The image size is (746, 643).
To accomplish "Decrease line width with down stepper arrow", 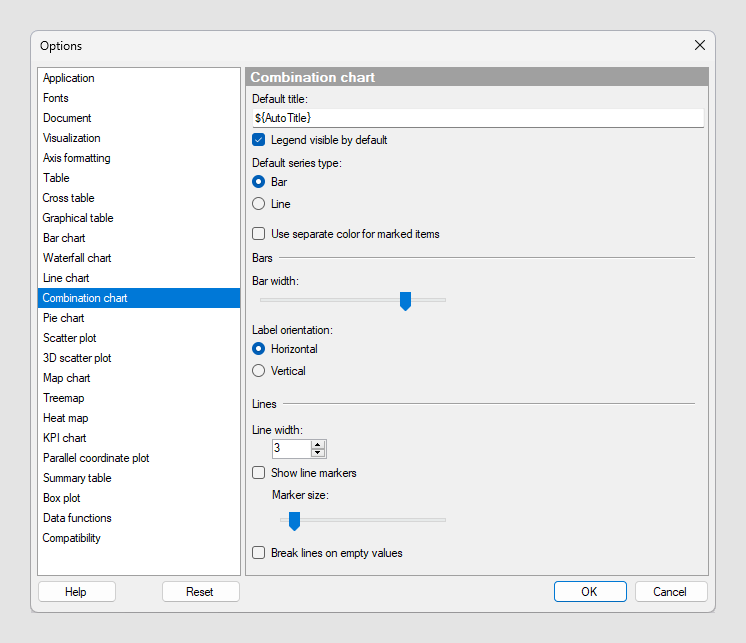I will click(x=318, y=452).
